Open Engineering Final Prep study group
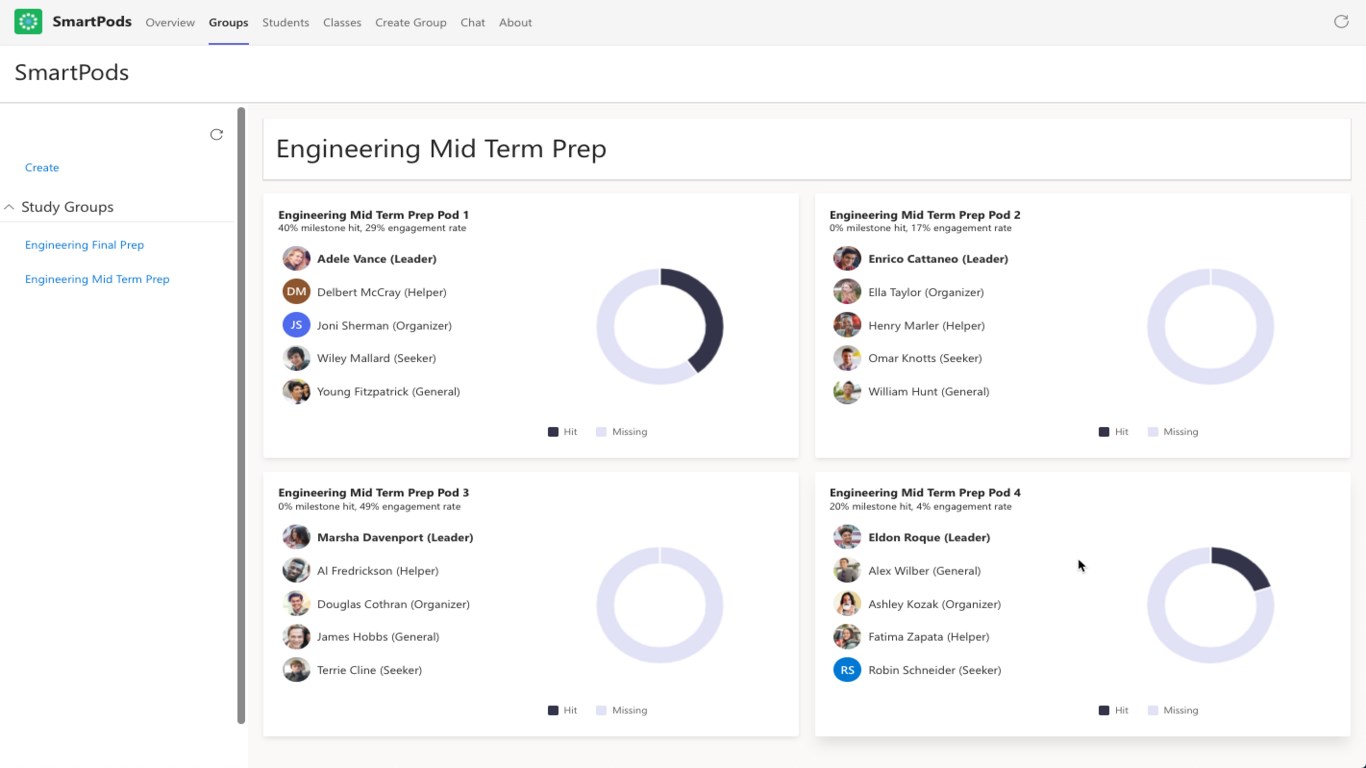The width and height of the screenshot is (1366, 768). pyautogui.click(x=84, y=245)
